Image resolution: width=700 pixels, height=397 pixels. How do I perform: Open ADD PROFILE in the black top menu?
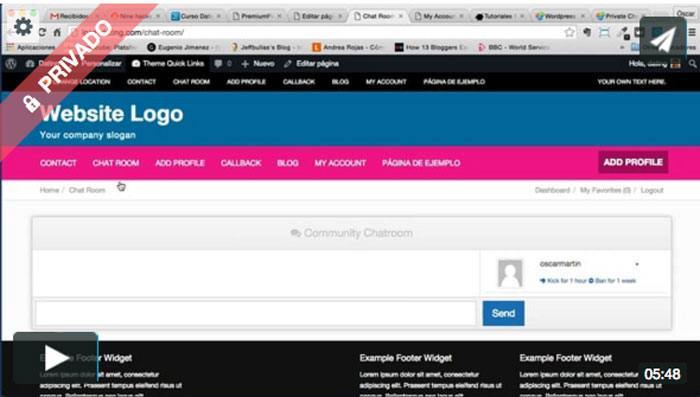point(246,82)
